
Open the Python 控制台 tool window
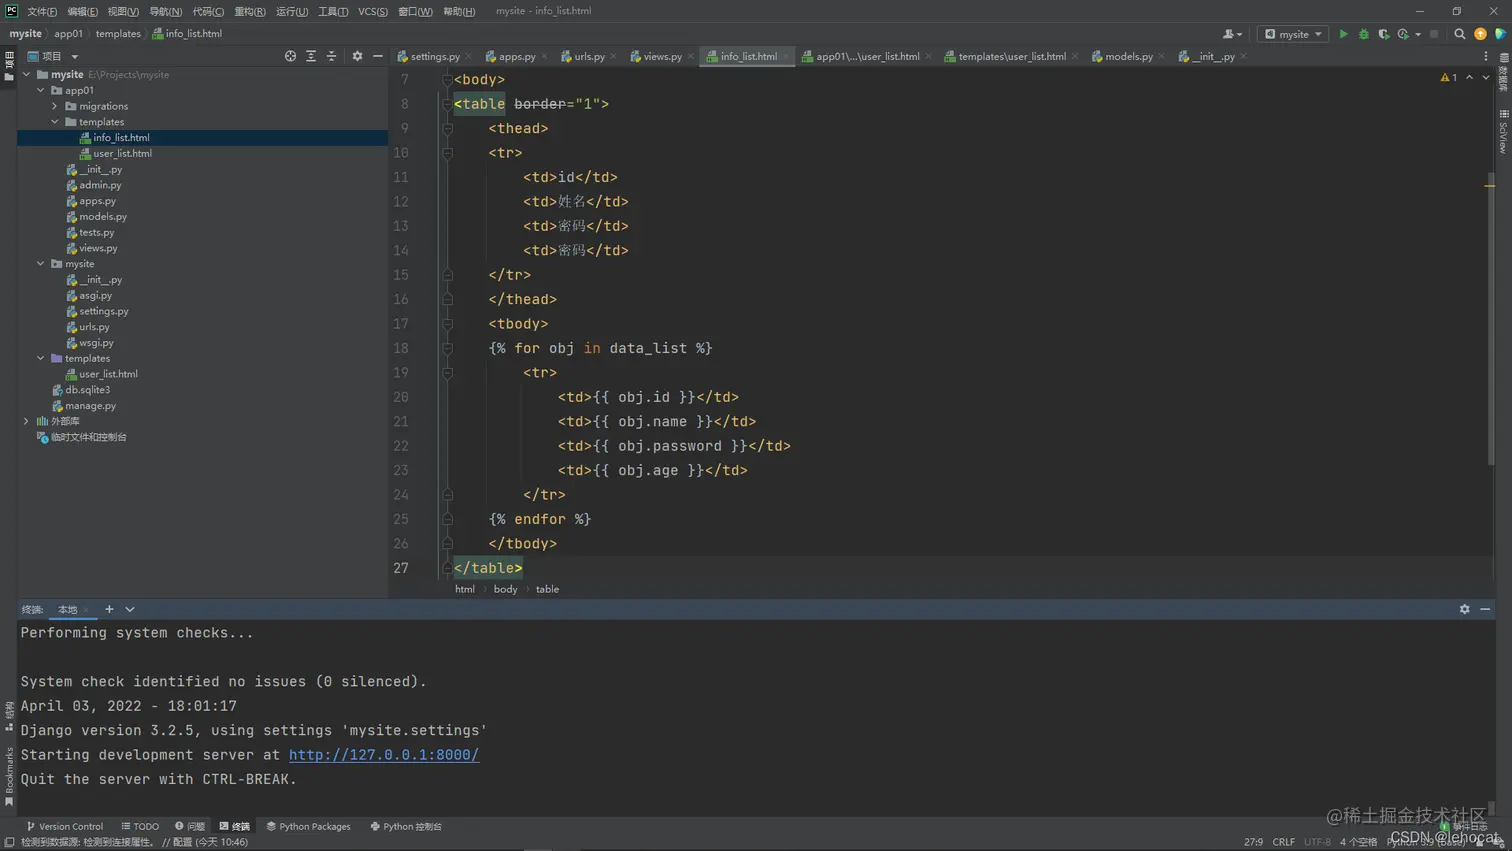coord(406,826)
